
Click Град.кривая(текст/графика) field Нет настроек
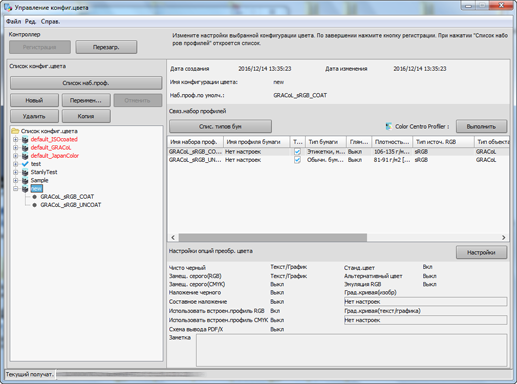click(425, 320)
